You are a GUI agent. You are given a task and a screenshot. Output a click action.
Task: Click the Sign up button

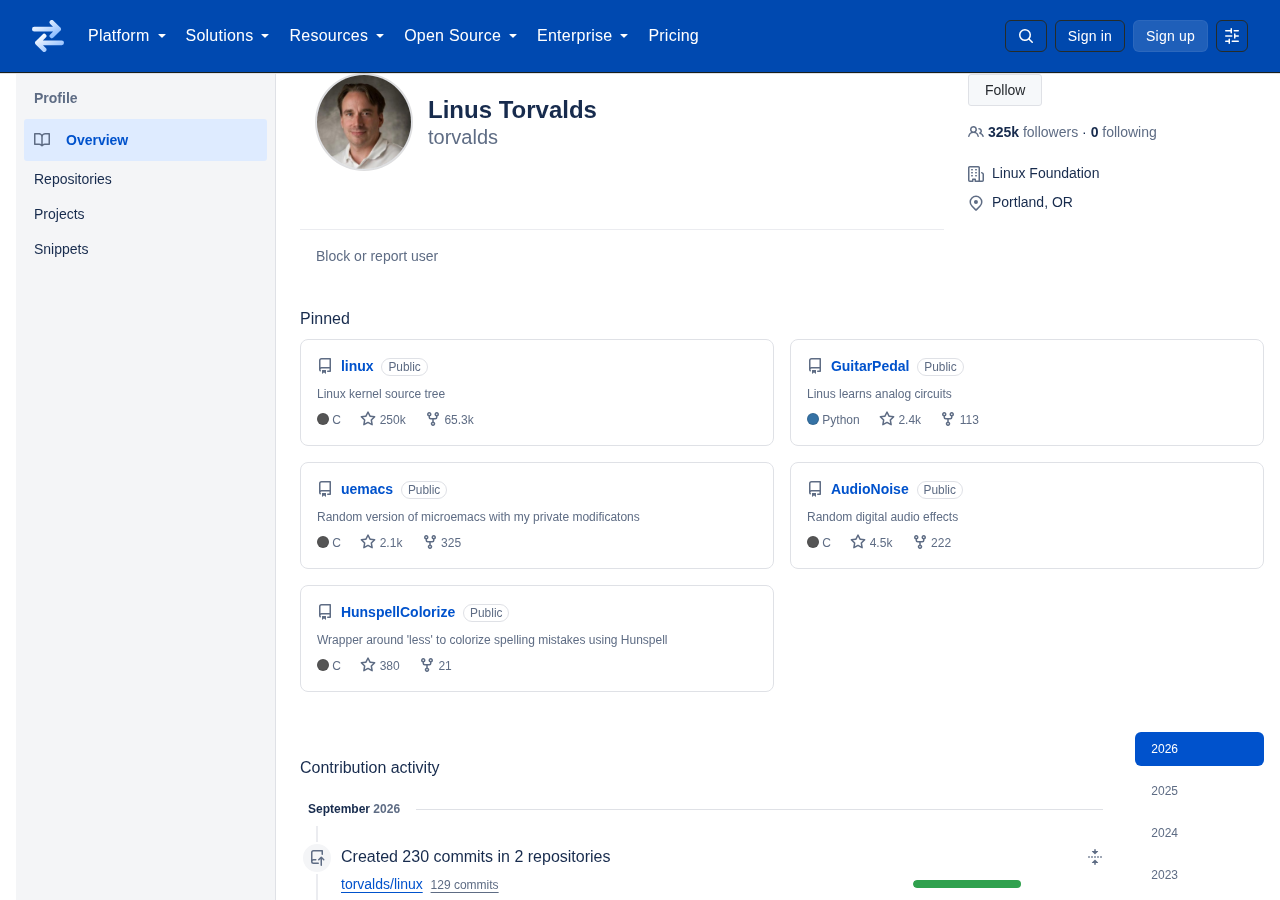(1170, 36)
